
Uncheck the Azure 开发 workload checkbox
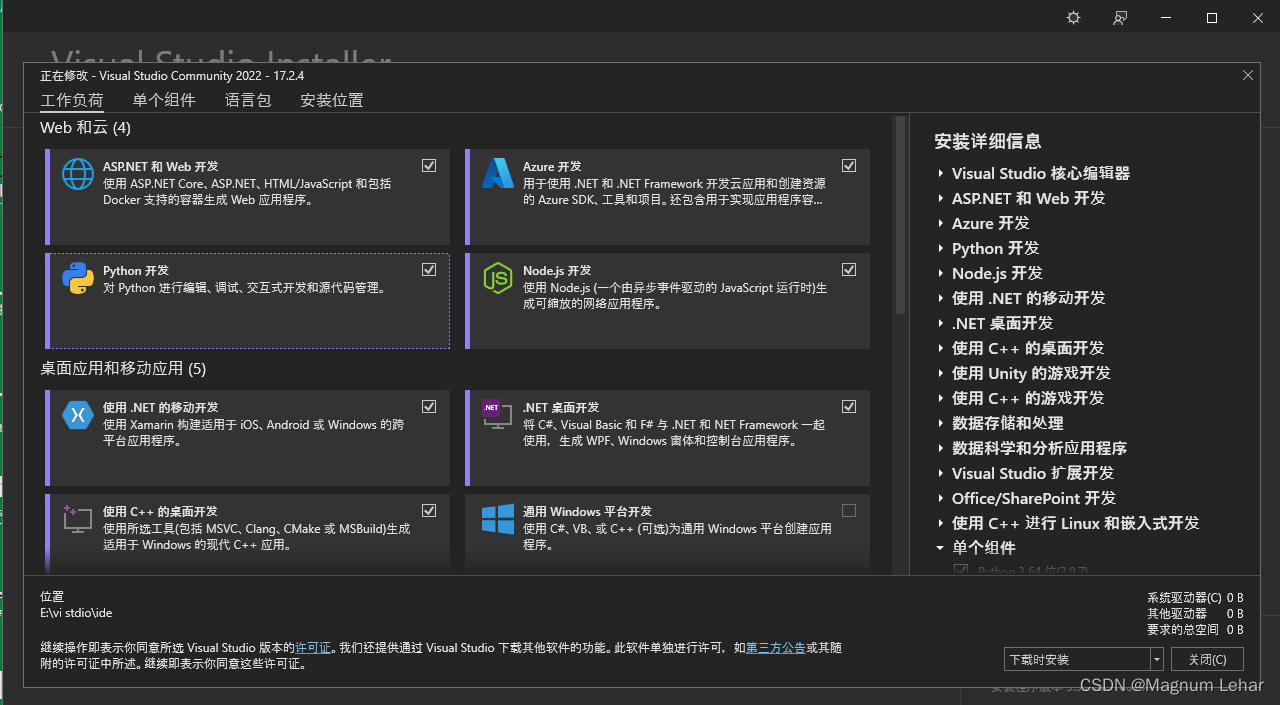[x=849, y=165]
